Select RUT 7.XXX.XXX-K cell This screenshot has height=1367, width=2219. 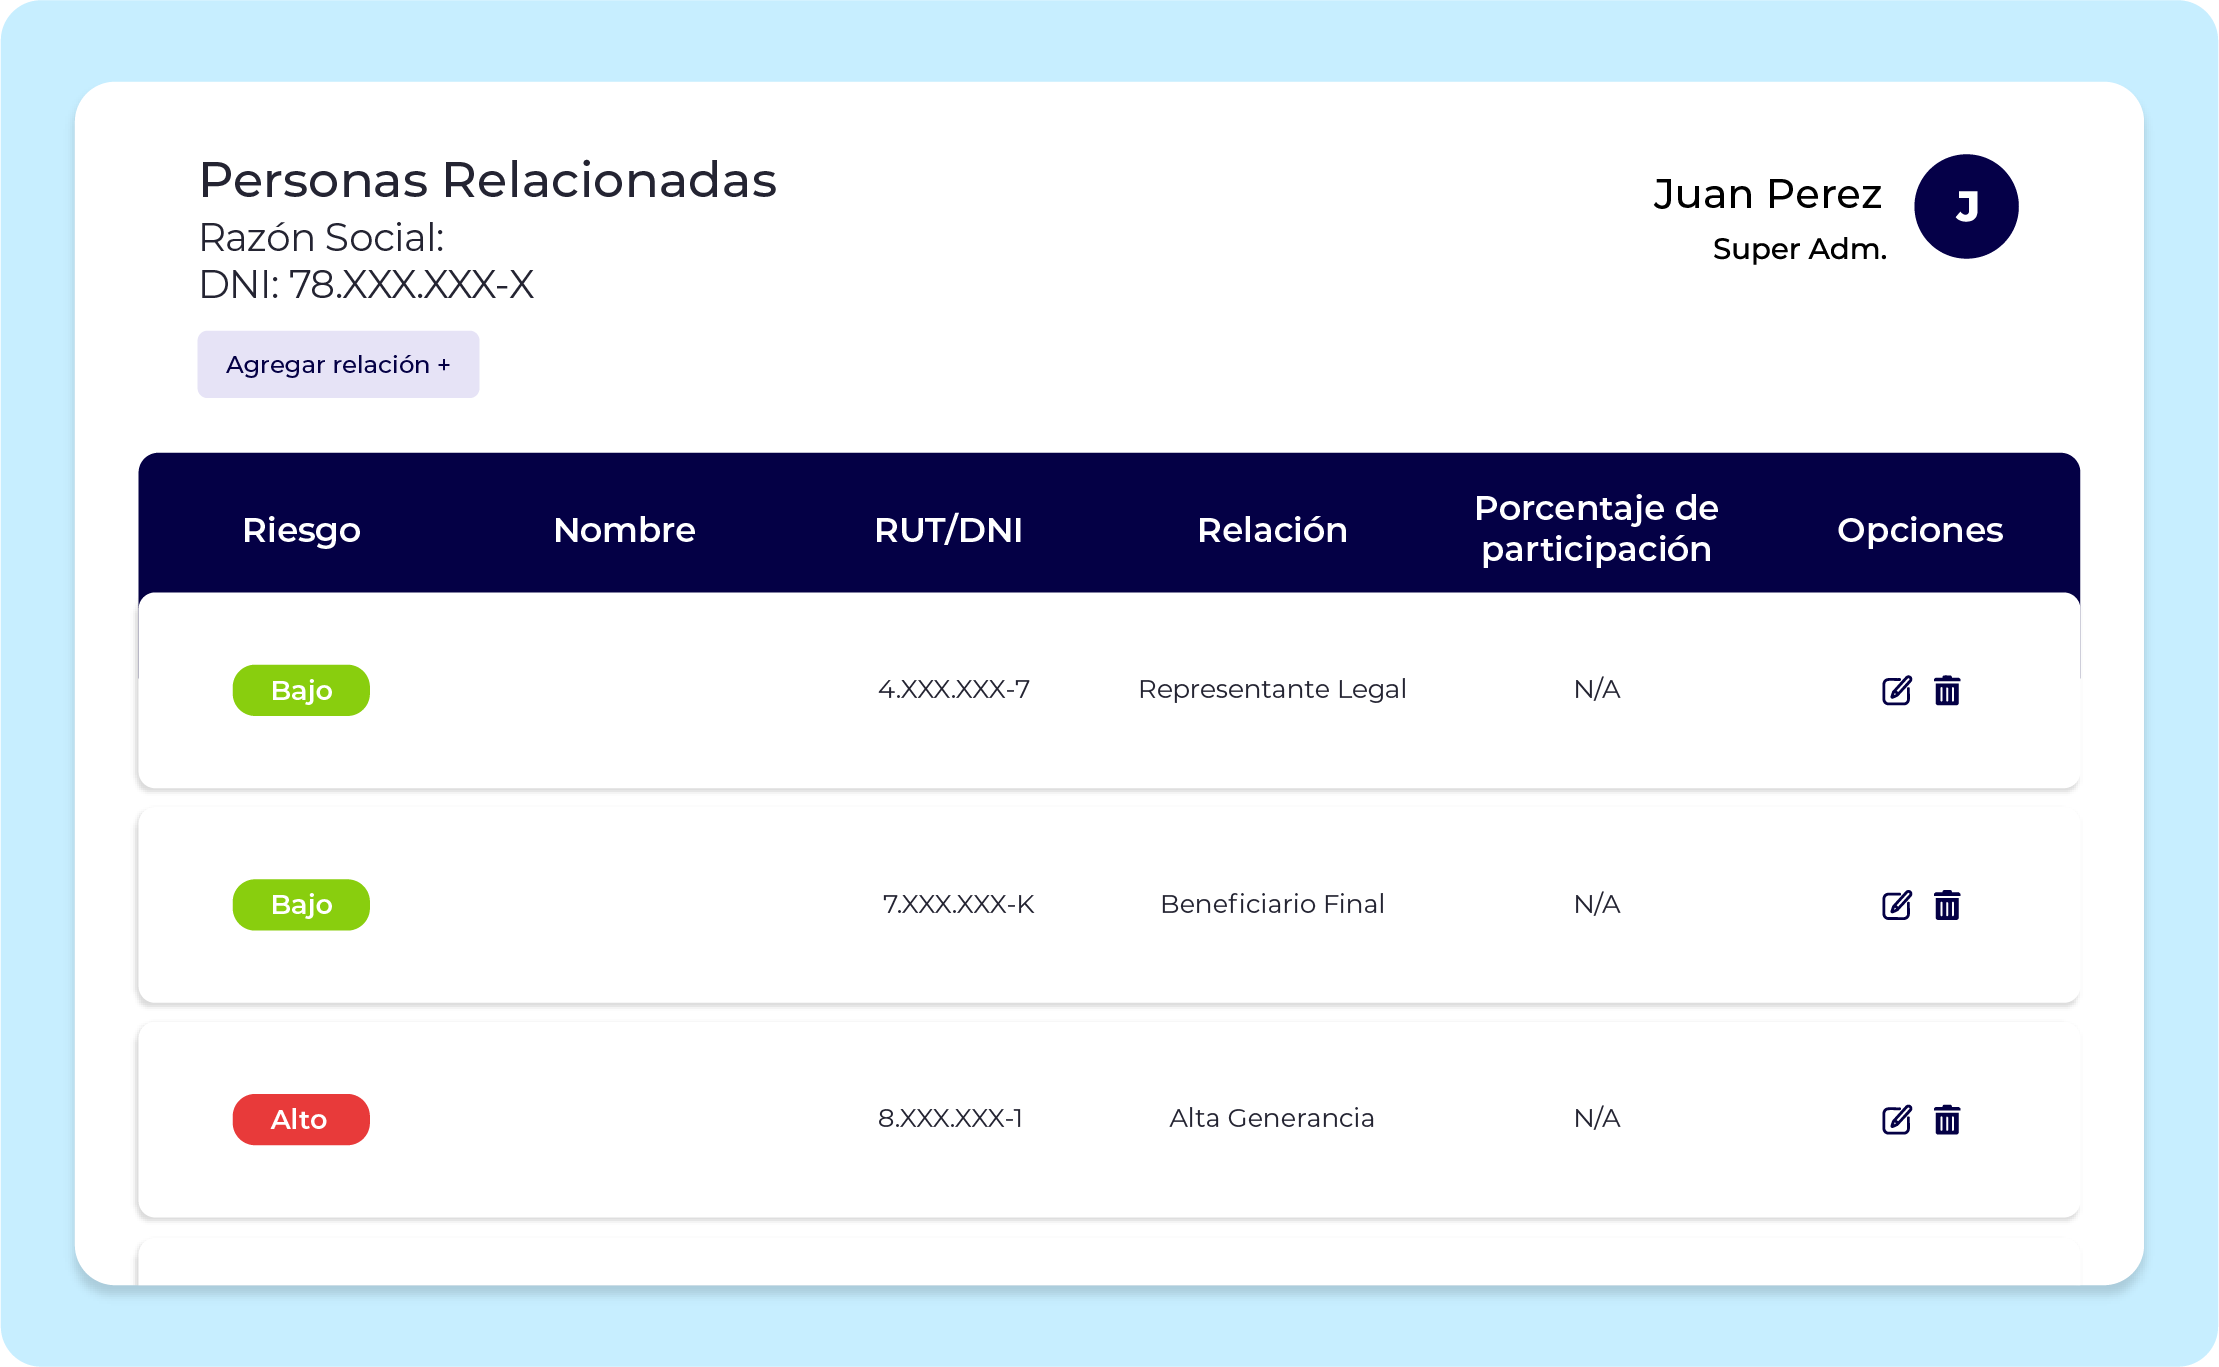pyautogui.click(x=957, y=905)
